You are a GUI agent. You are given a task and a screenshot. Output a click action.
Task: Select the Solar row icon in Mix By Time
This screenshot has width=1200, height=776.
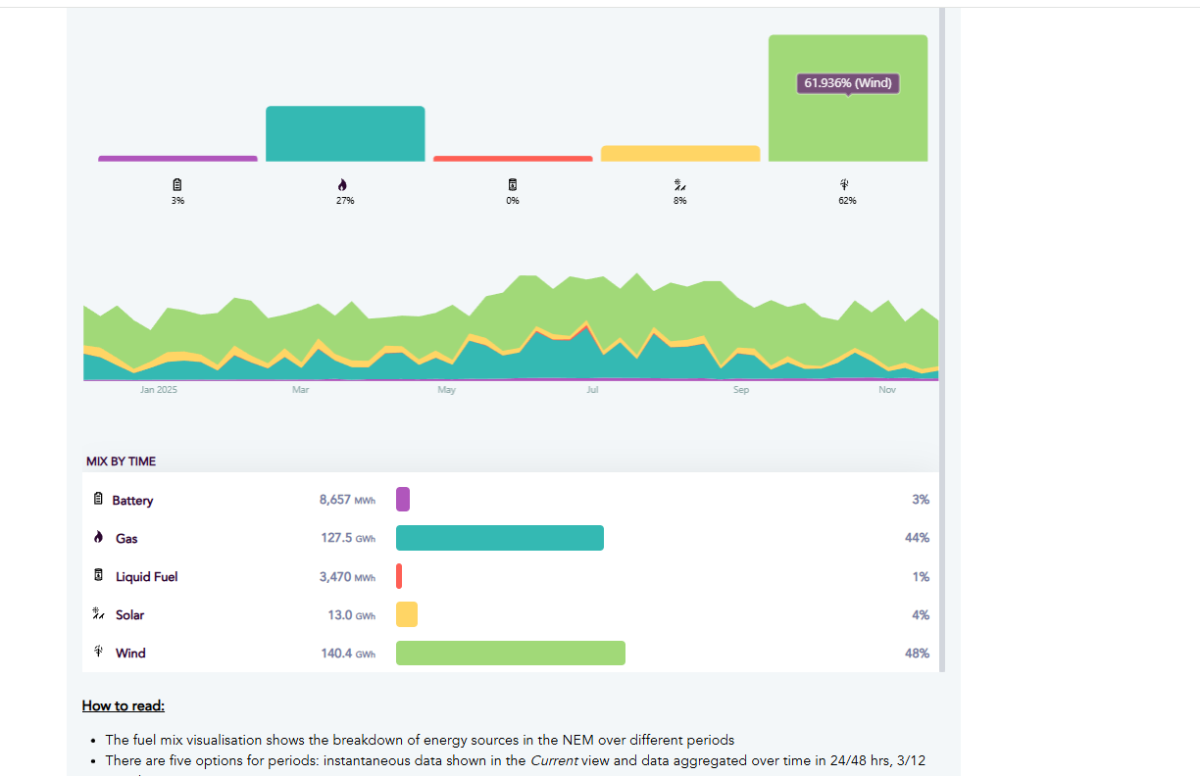pyautogui.click(x=98, y=615)
